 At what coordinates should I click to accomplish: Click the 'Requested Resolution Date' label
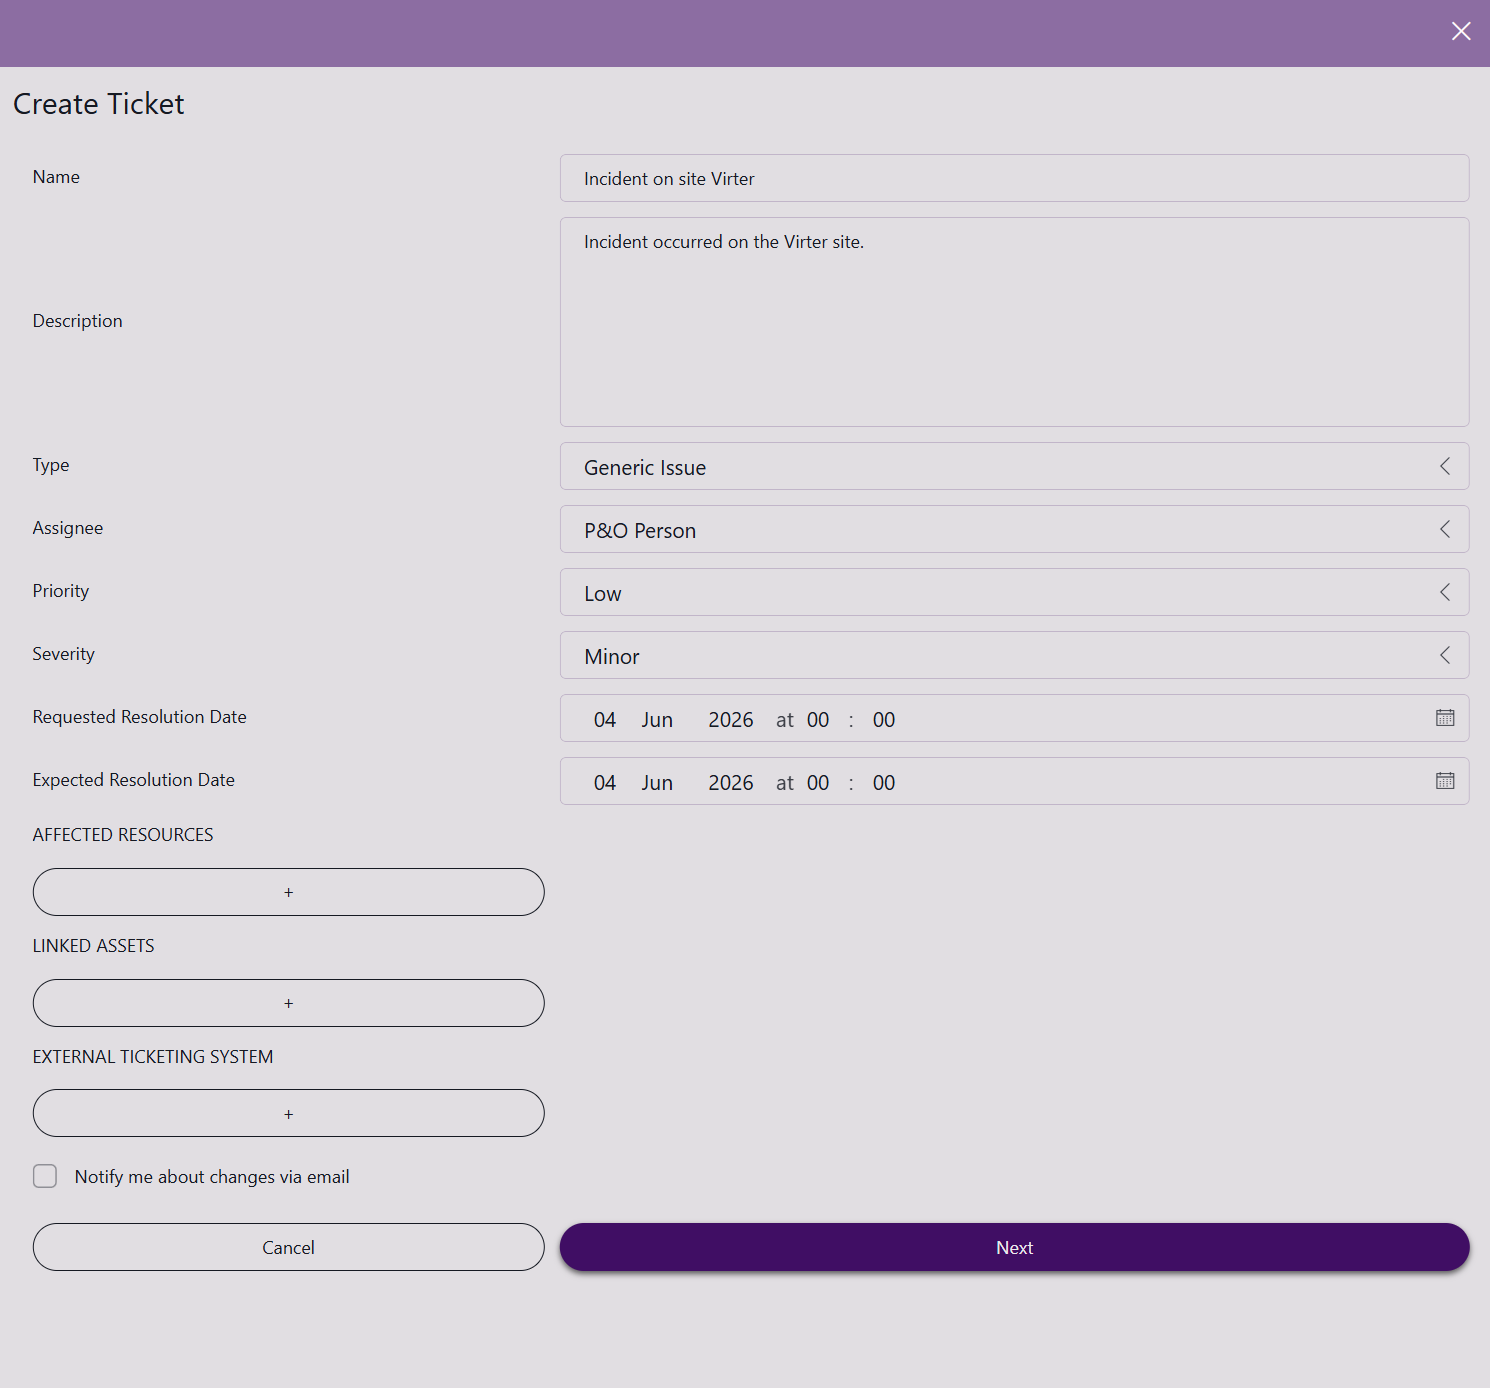tap(140, 717)
